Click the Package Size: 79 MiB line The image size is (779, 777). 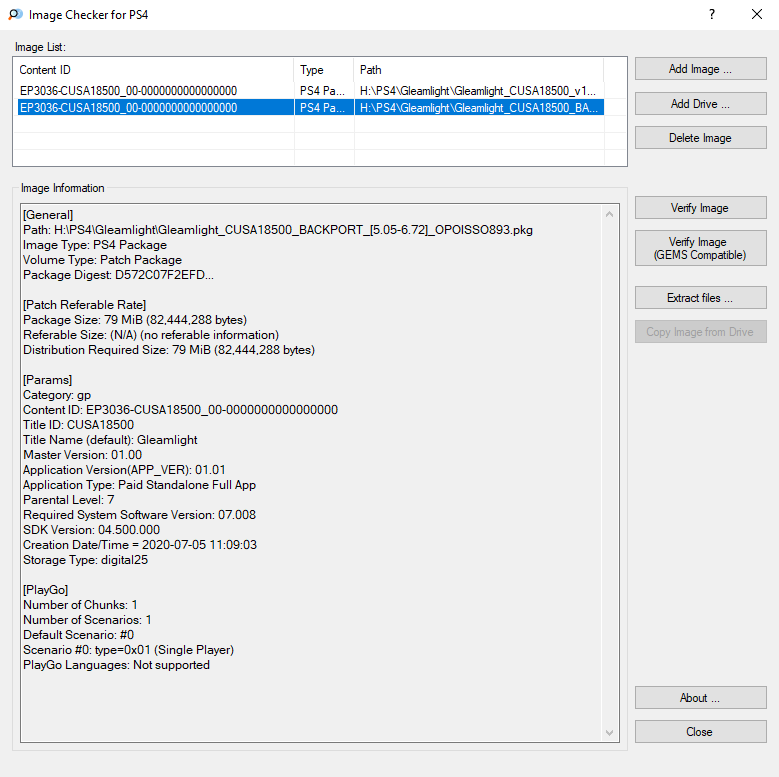(135, 319)
